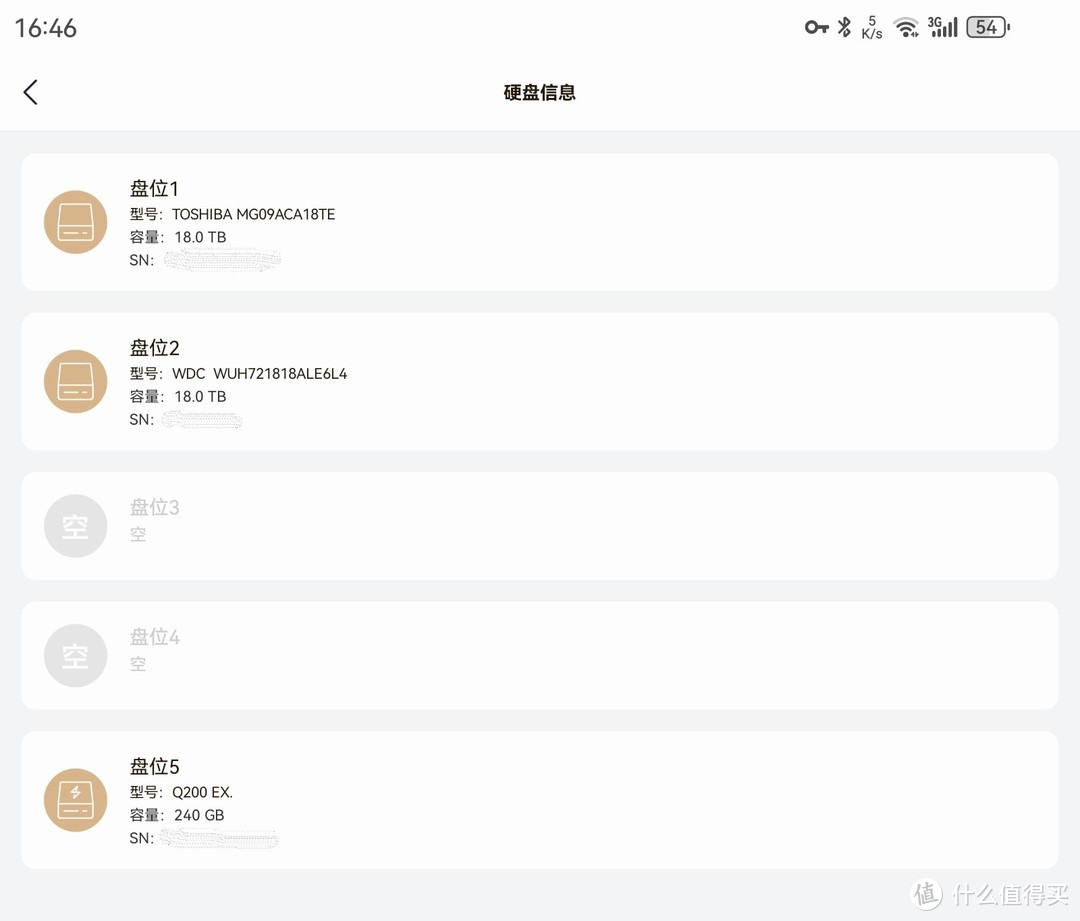Tap the empty bay 4 circle icon
Viewport: 1080px width, 921px height.
pos(75,655)
